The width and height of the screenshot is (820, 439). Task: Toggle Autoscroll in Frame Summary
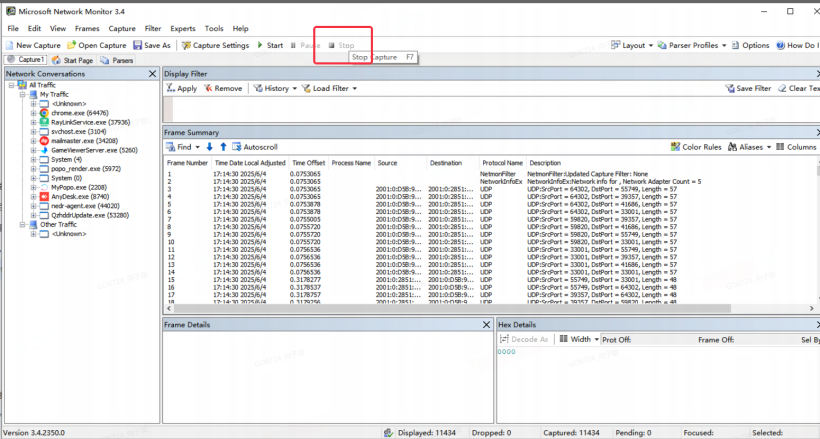(255, 147)
